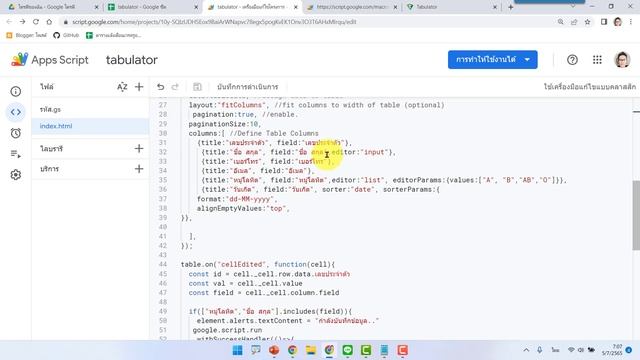This screenshot has height=360, width=640.
Task: Open the Blogger bookmark
Action: [x=27, y=36]
